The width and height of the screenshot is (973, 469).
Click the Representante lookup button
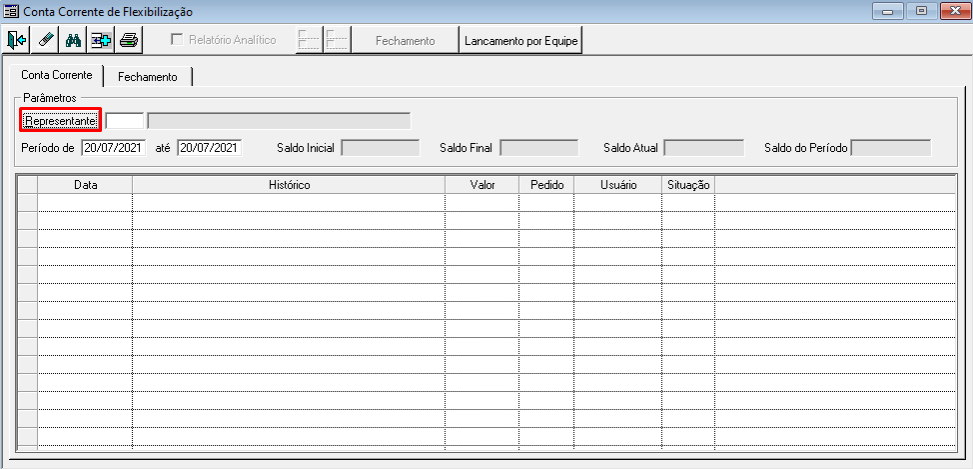[60, 121]
